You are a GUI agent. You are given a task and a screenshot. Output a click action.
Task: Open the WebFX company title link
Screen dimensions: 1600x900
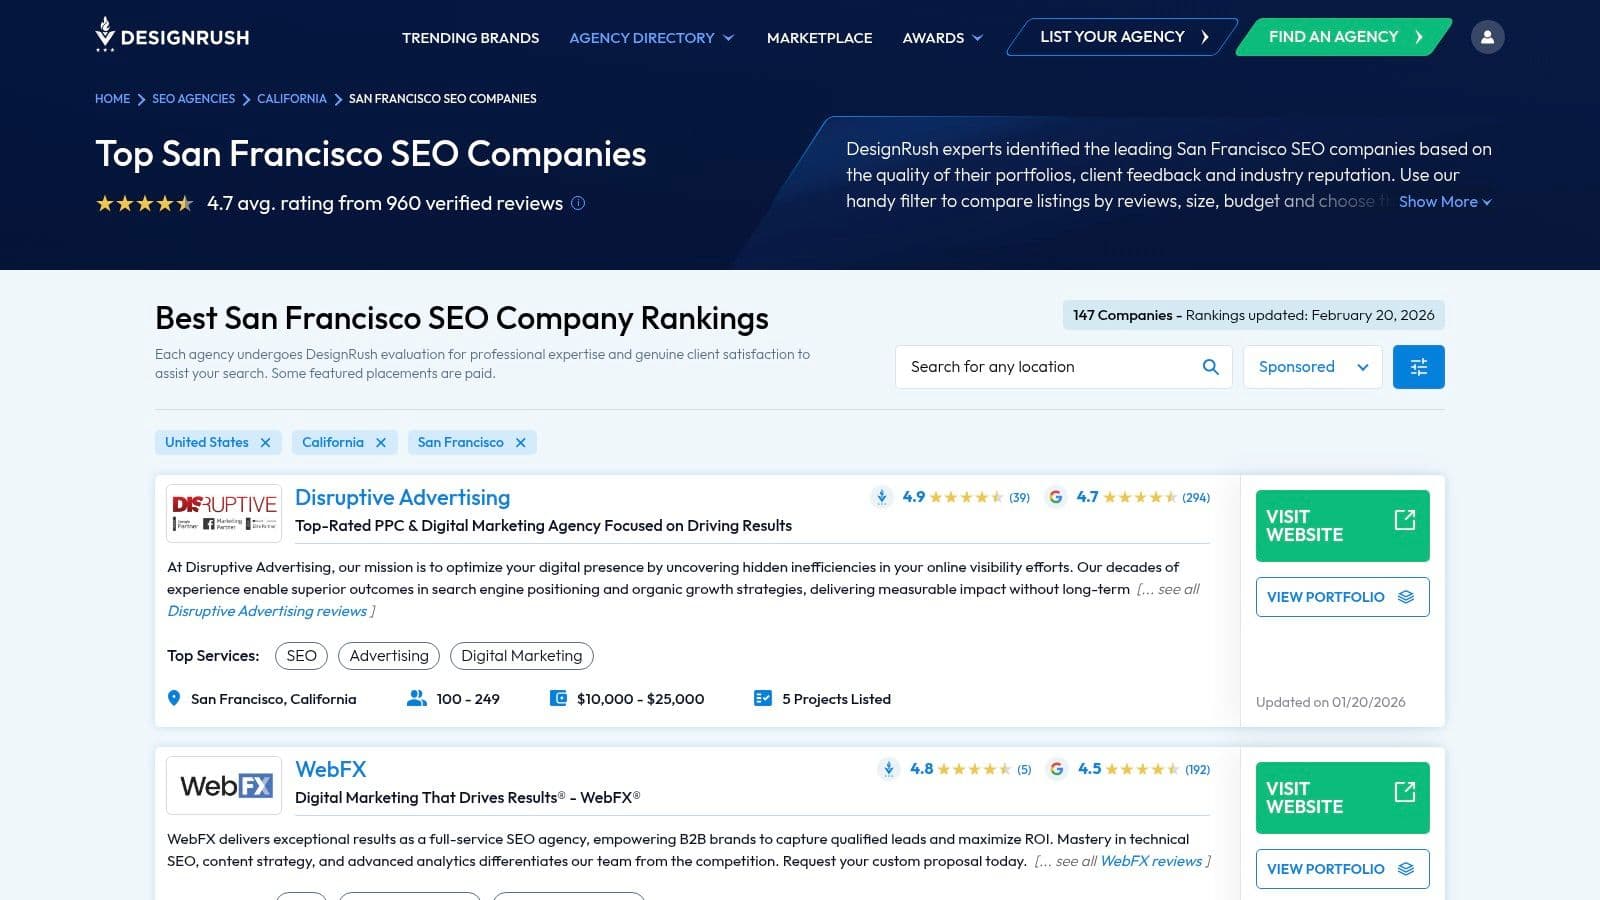[331, 769]
